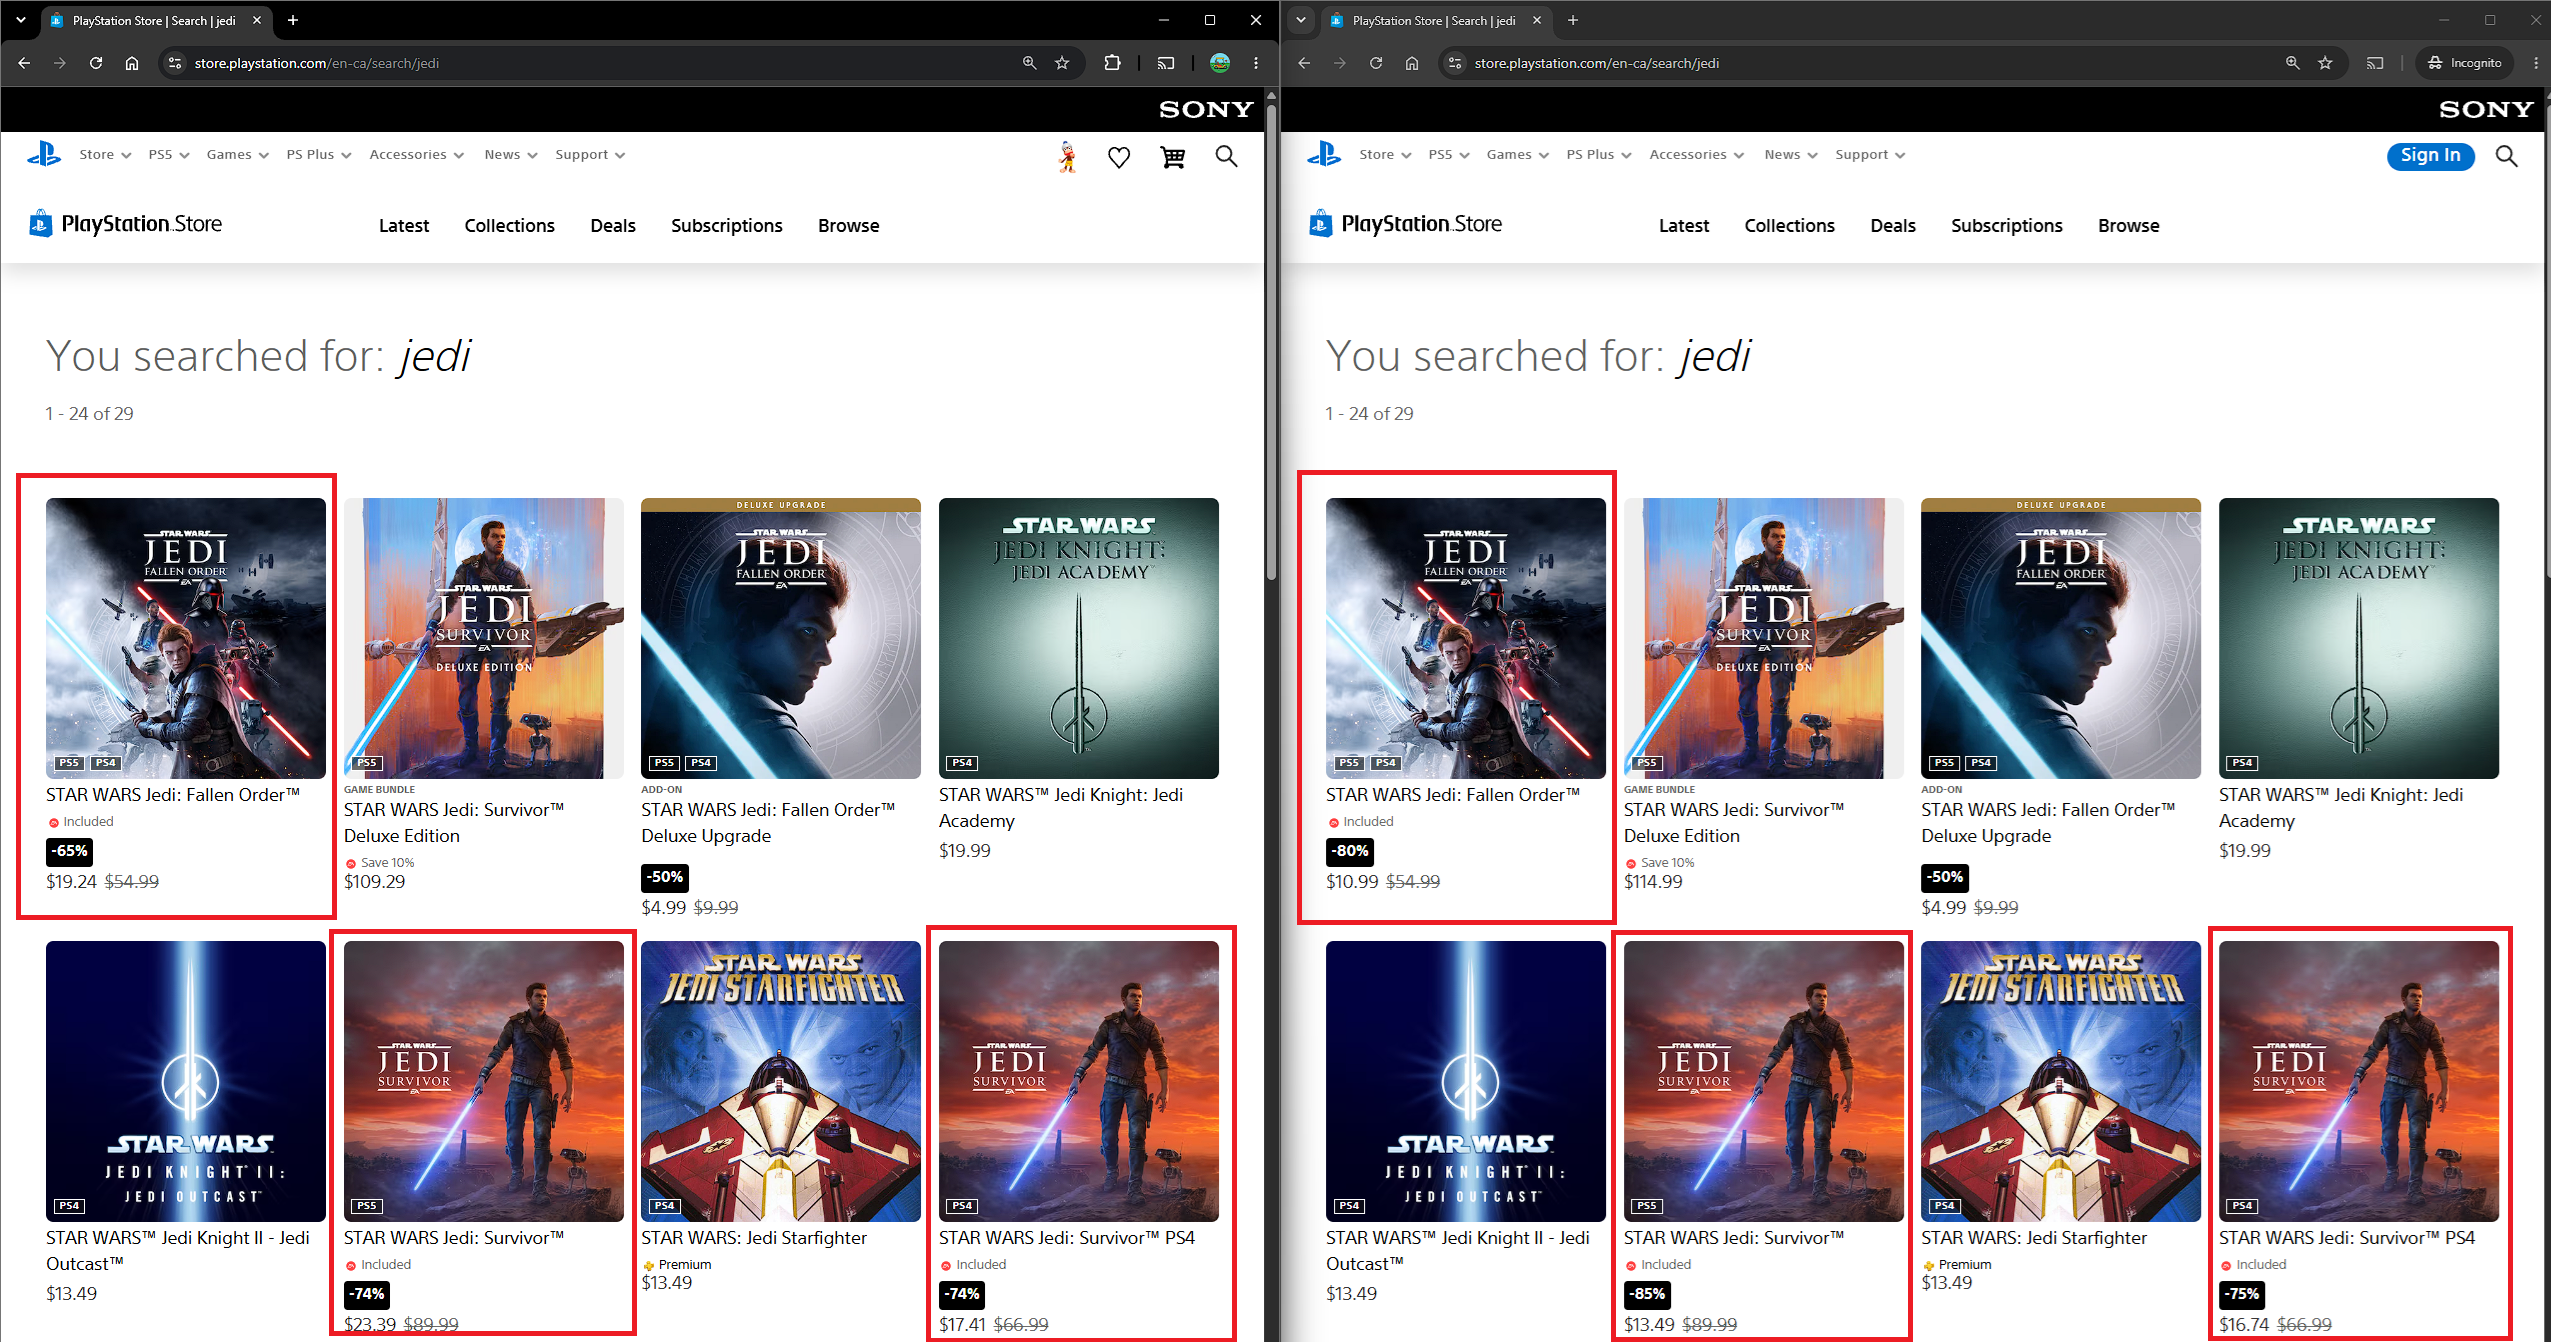Open a new tab in the left window
Screen dimensions: 2551x1342
click(293, 20)
